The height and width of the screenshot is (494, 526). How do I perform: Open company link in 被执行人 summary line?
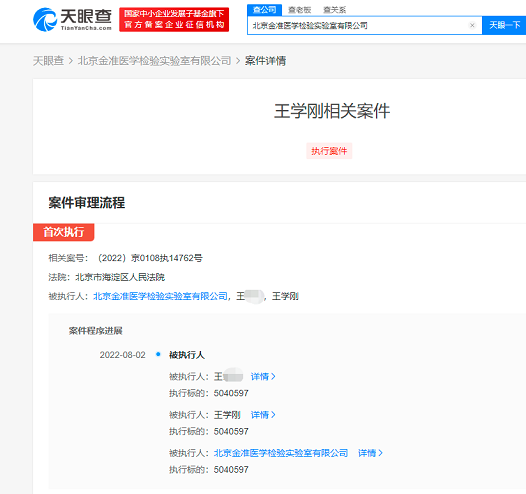click(x=160, y=296)
